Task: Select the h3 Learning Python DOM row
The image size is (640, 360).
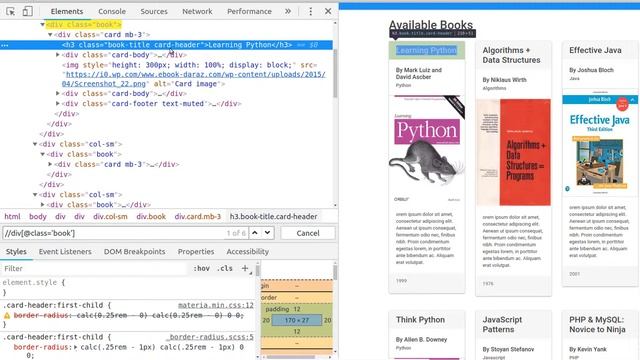Action: pos(167,45)
